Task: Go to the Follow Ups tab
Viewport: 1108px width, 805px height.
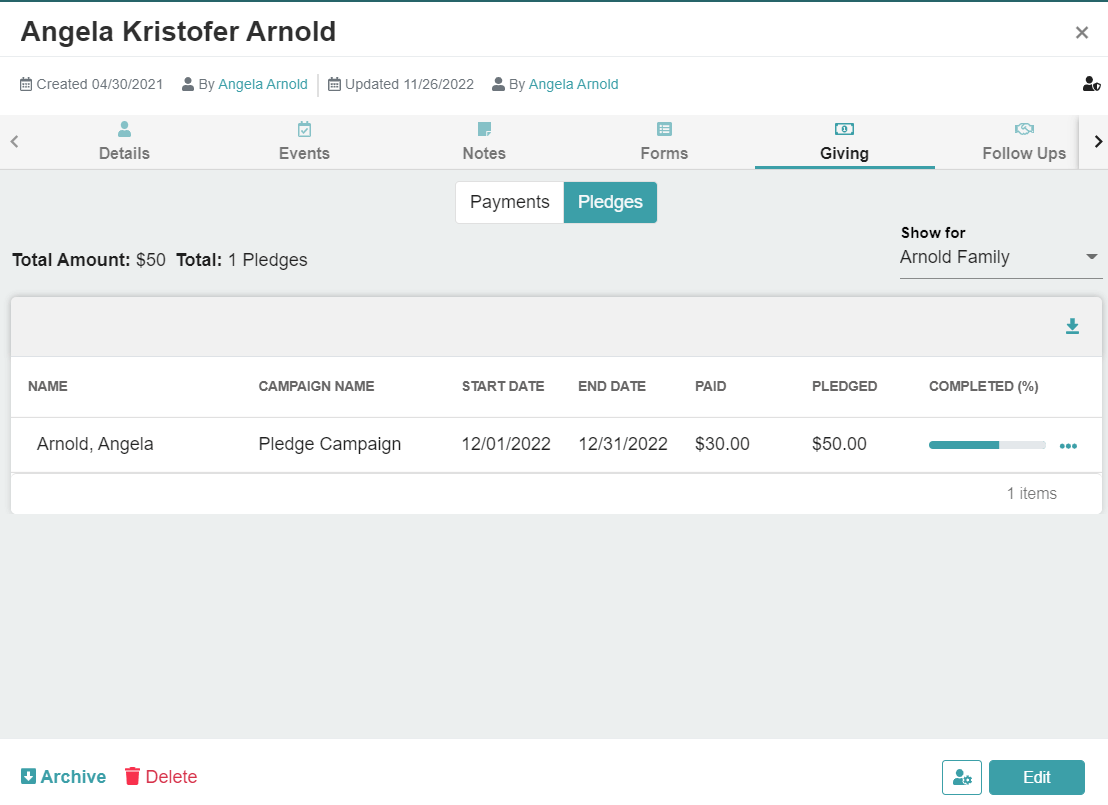Action: coord(1024,142)
